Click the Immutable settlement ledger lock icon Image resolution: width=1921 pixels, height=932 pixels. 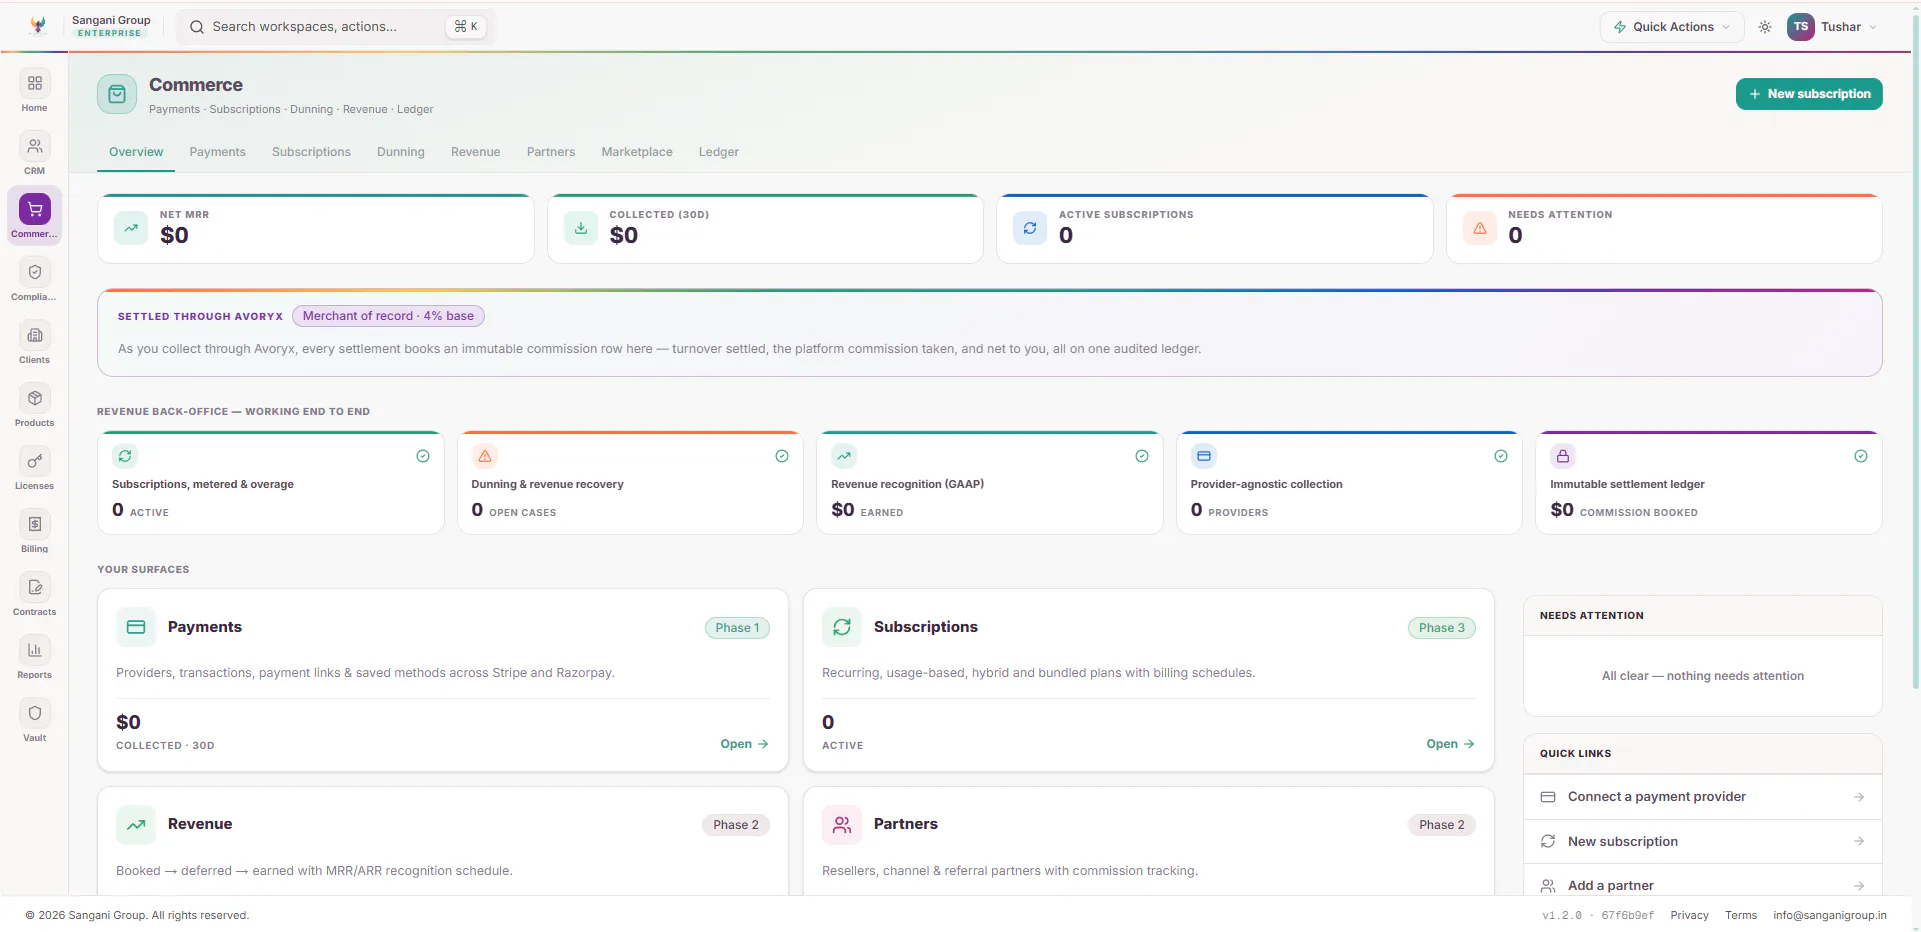click(x=1563, y=456)
